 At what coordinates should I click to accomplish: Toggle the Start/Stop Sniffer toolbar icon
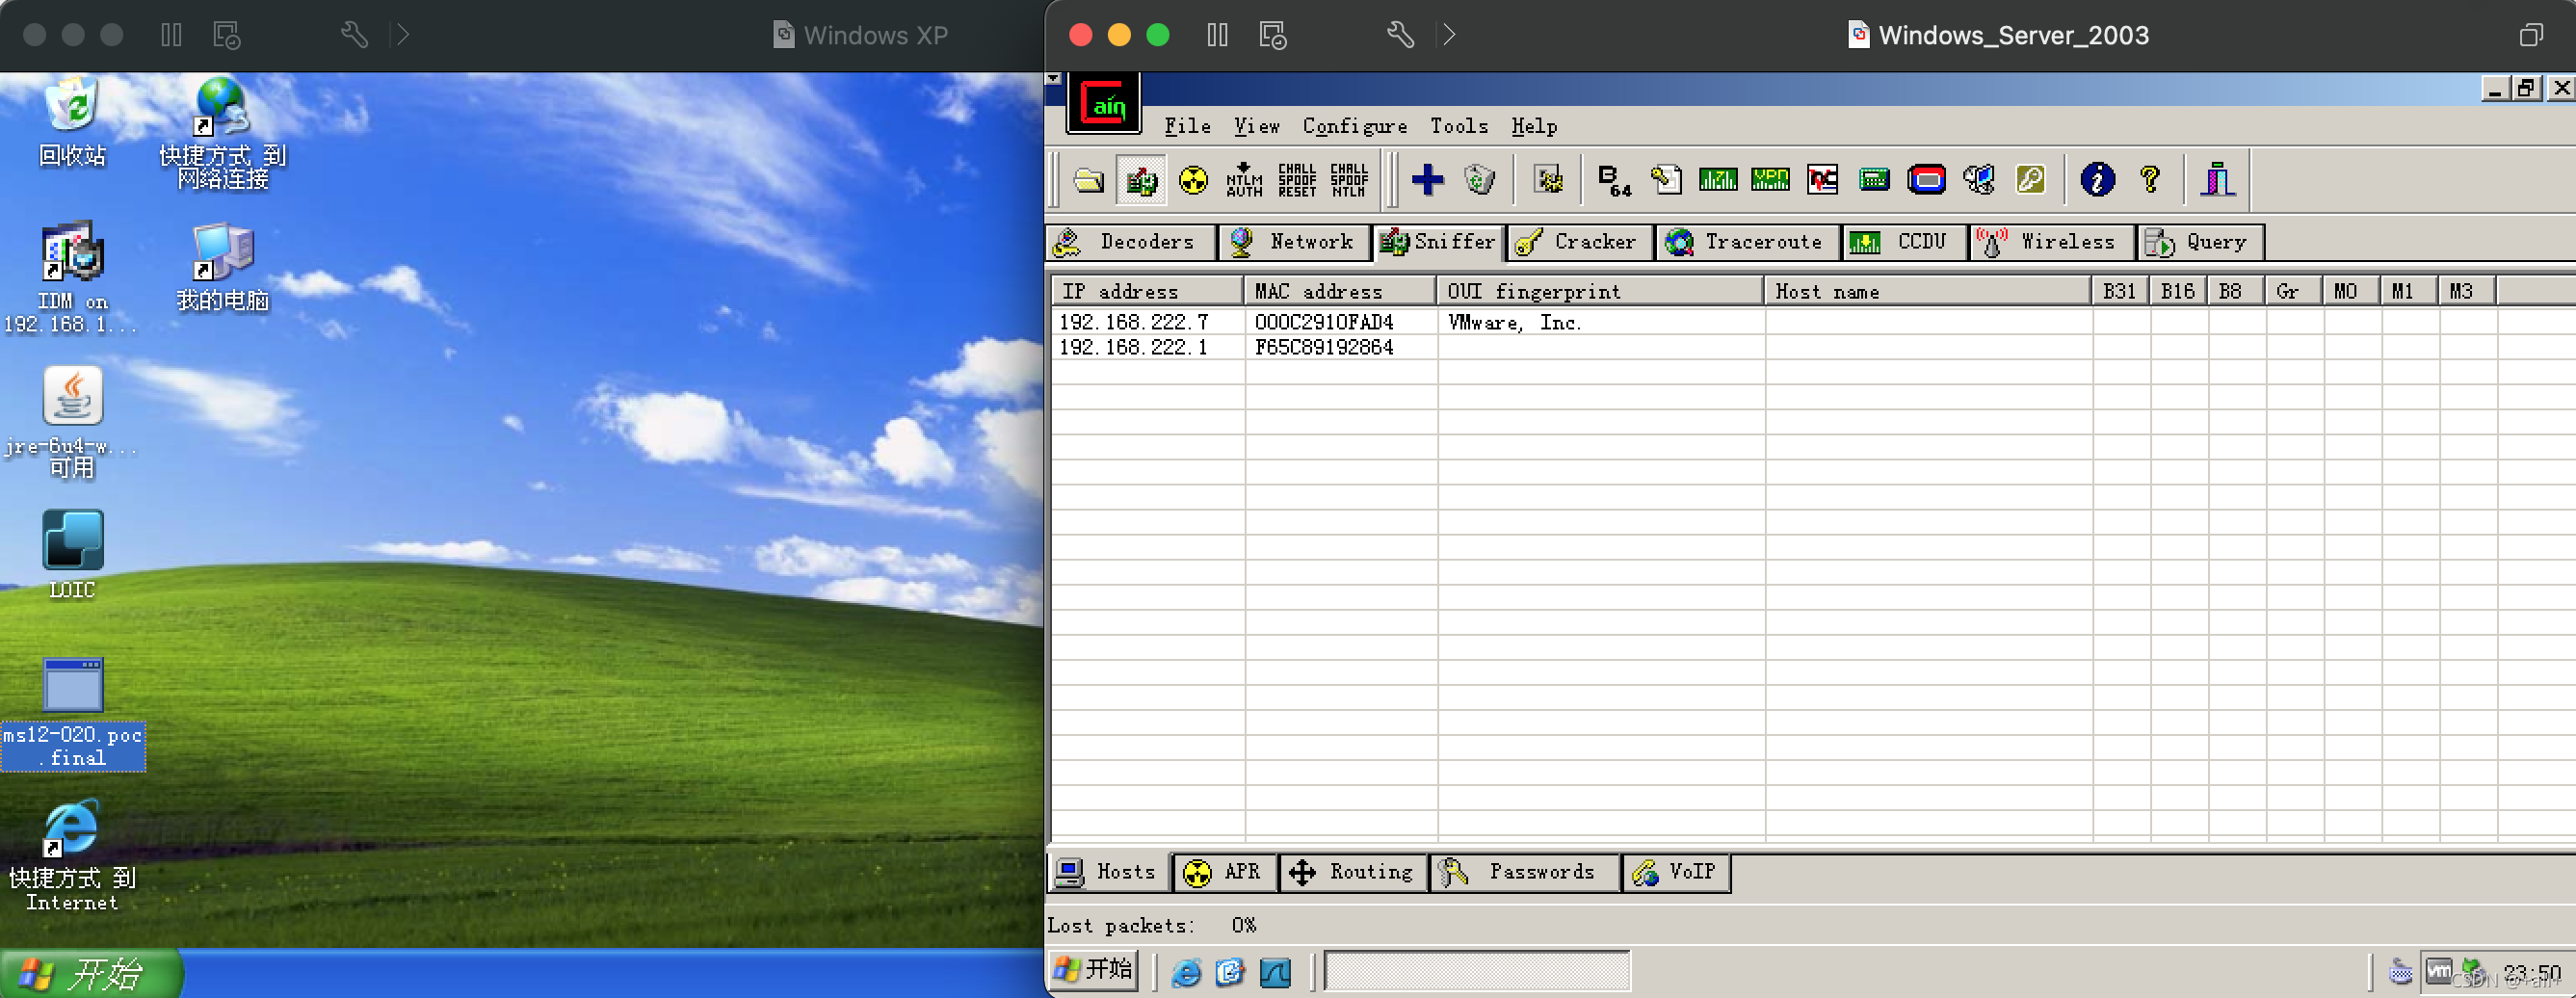point(1141,180)
